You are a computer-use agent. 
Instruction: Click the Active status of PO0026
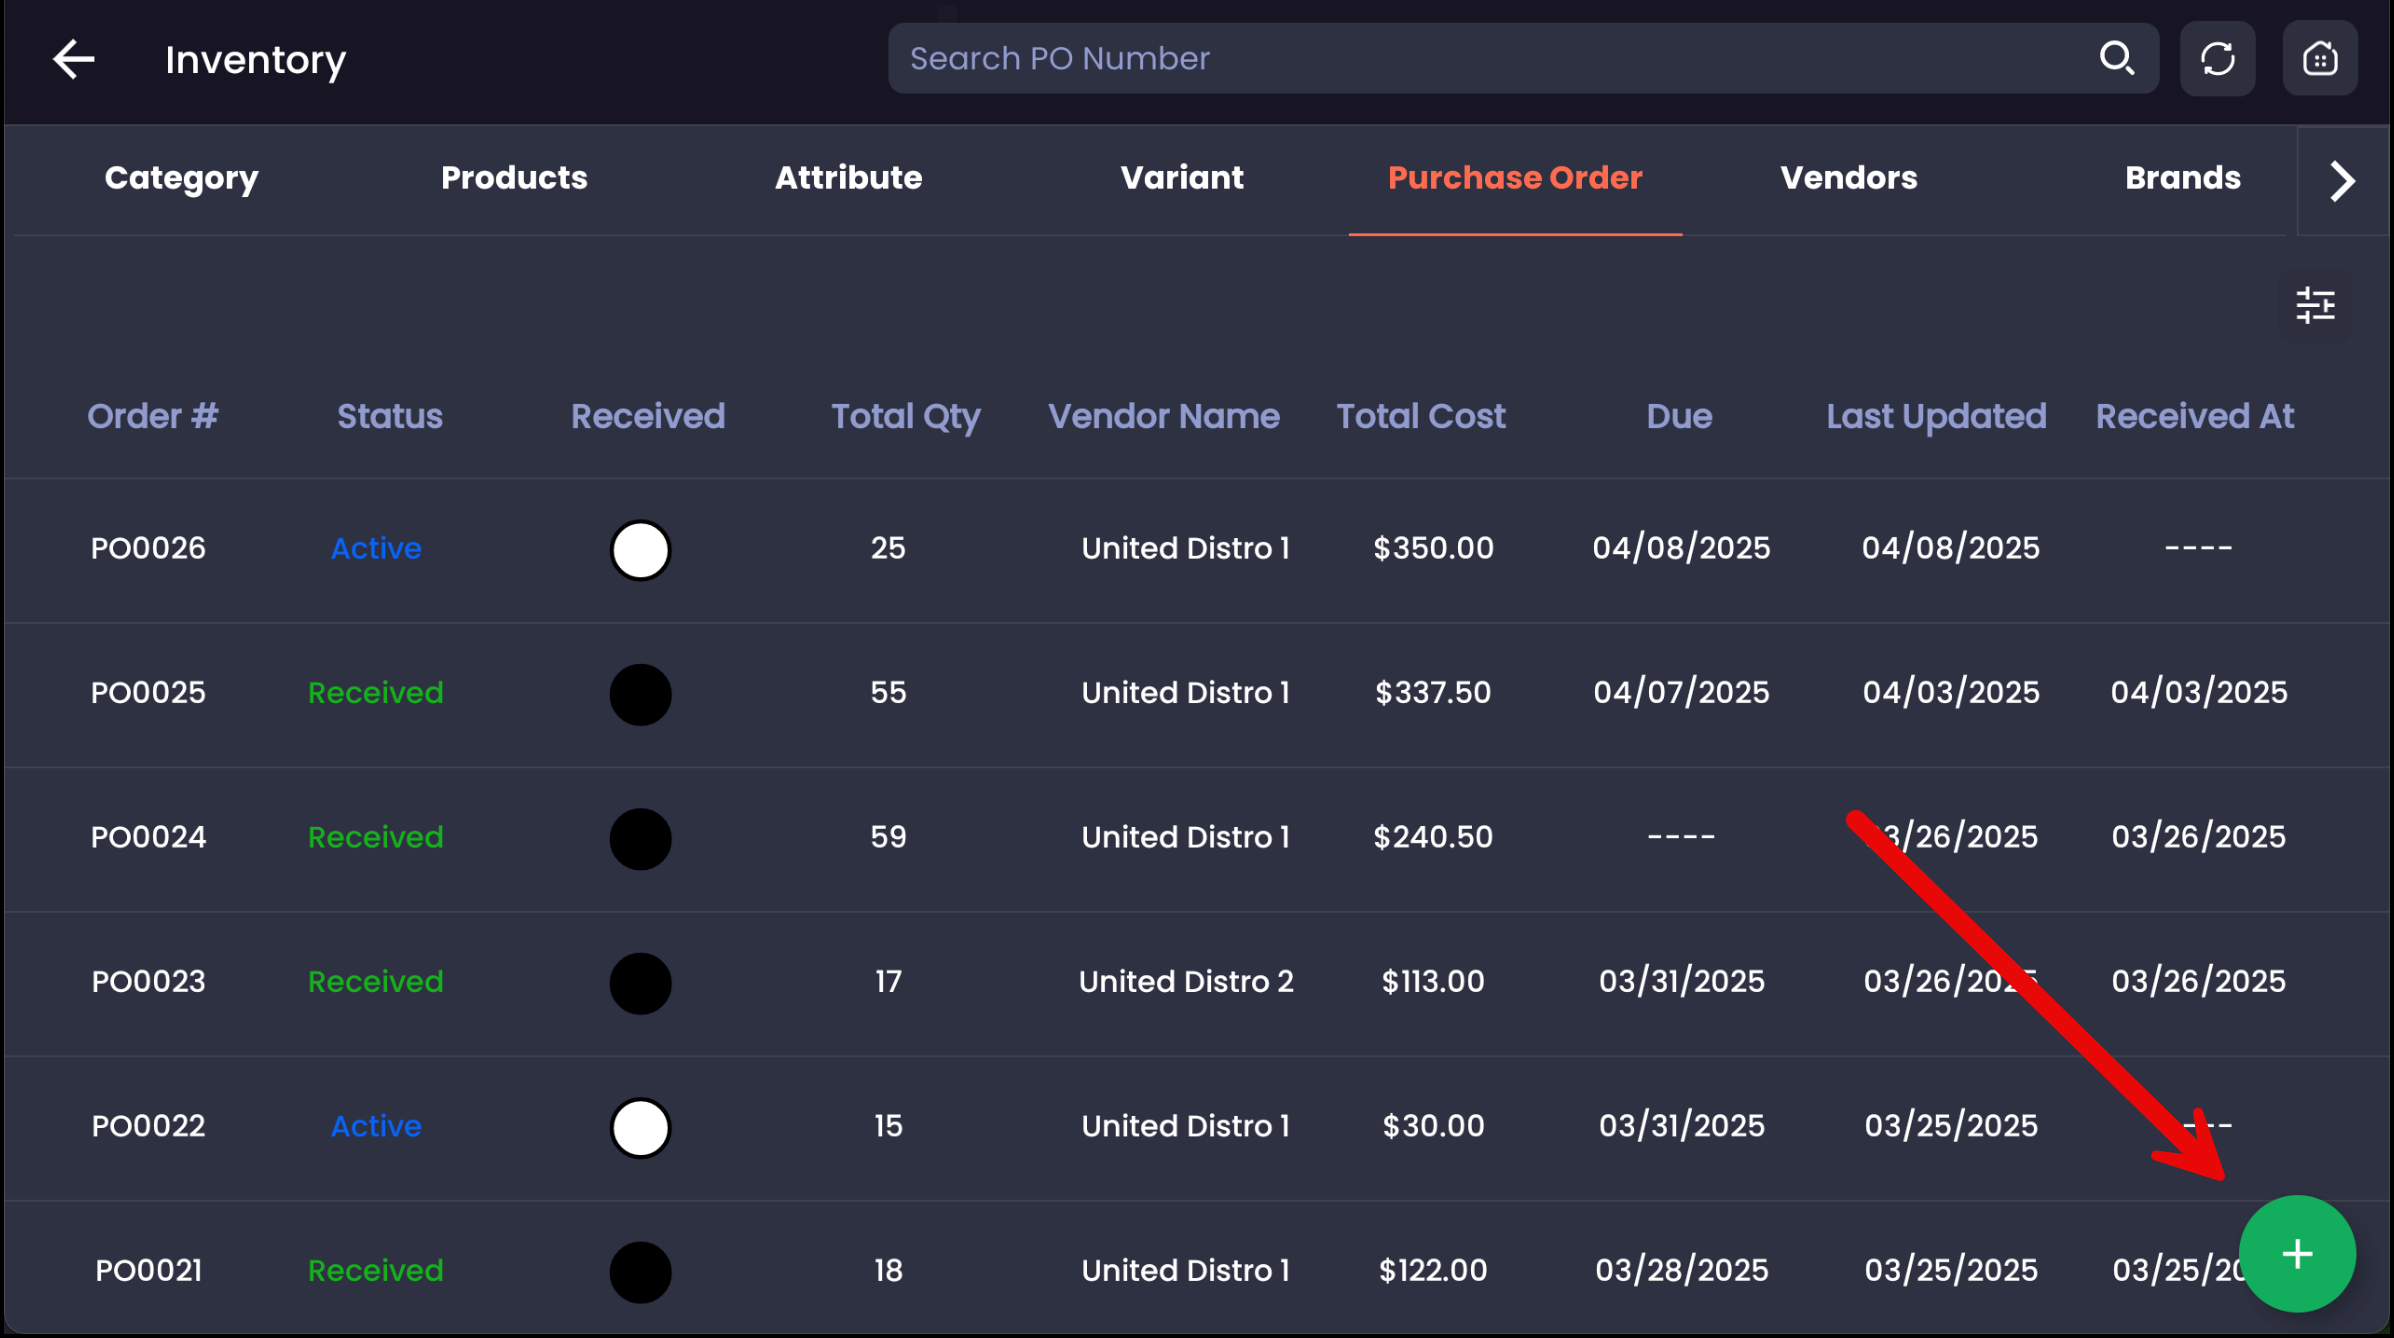coord(376,548)
